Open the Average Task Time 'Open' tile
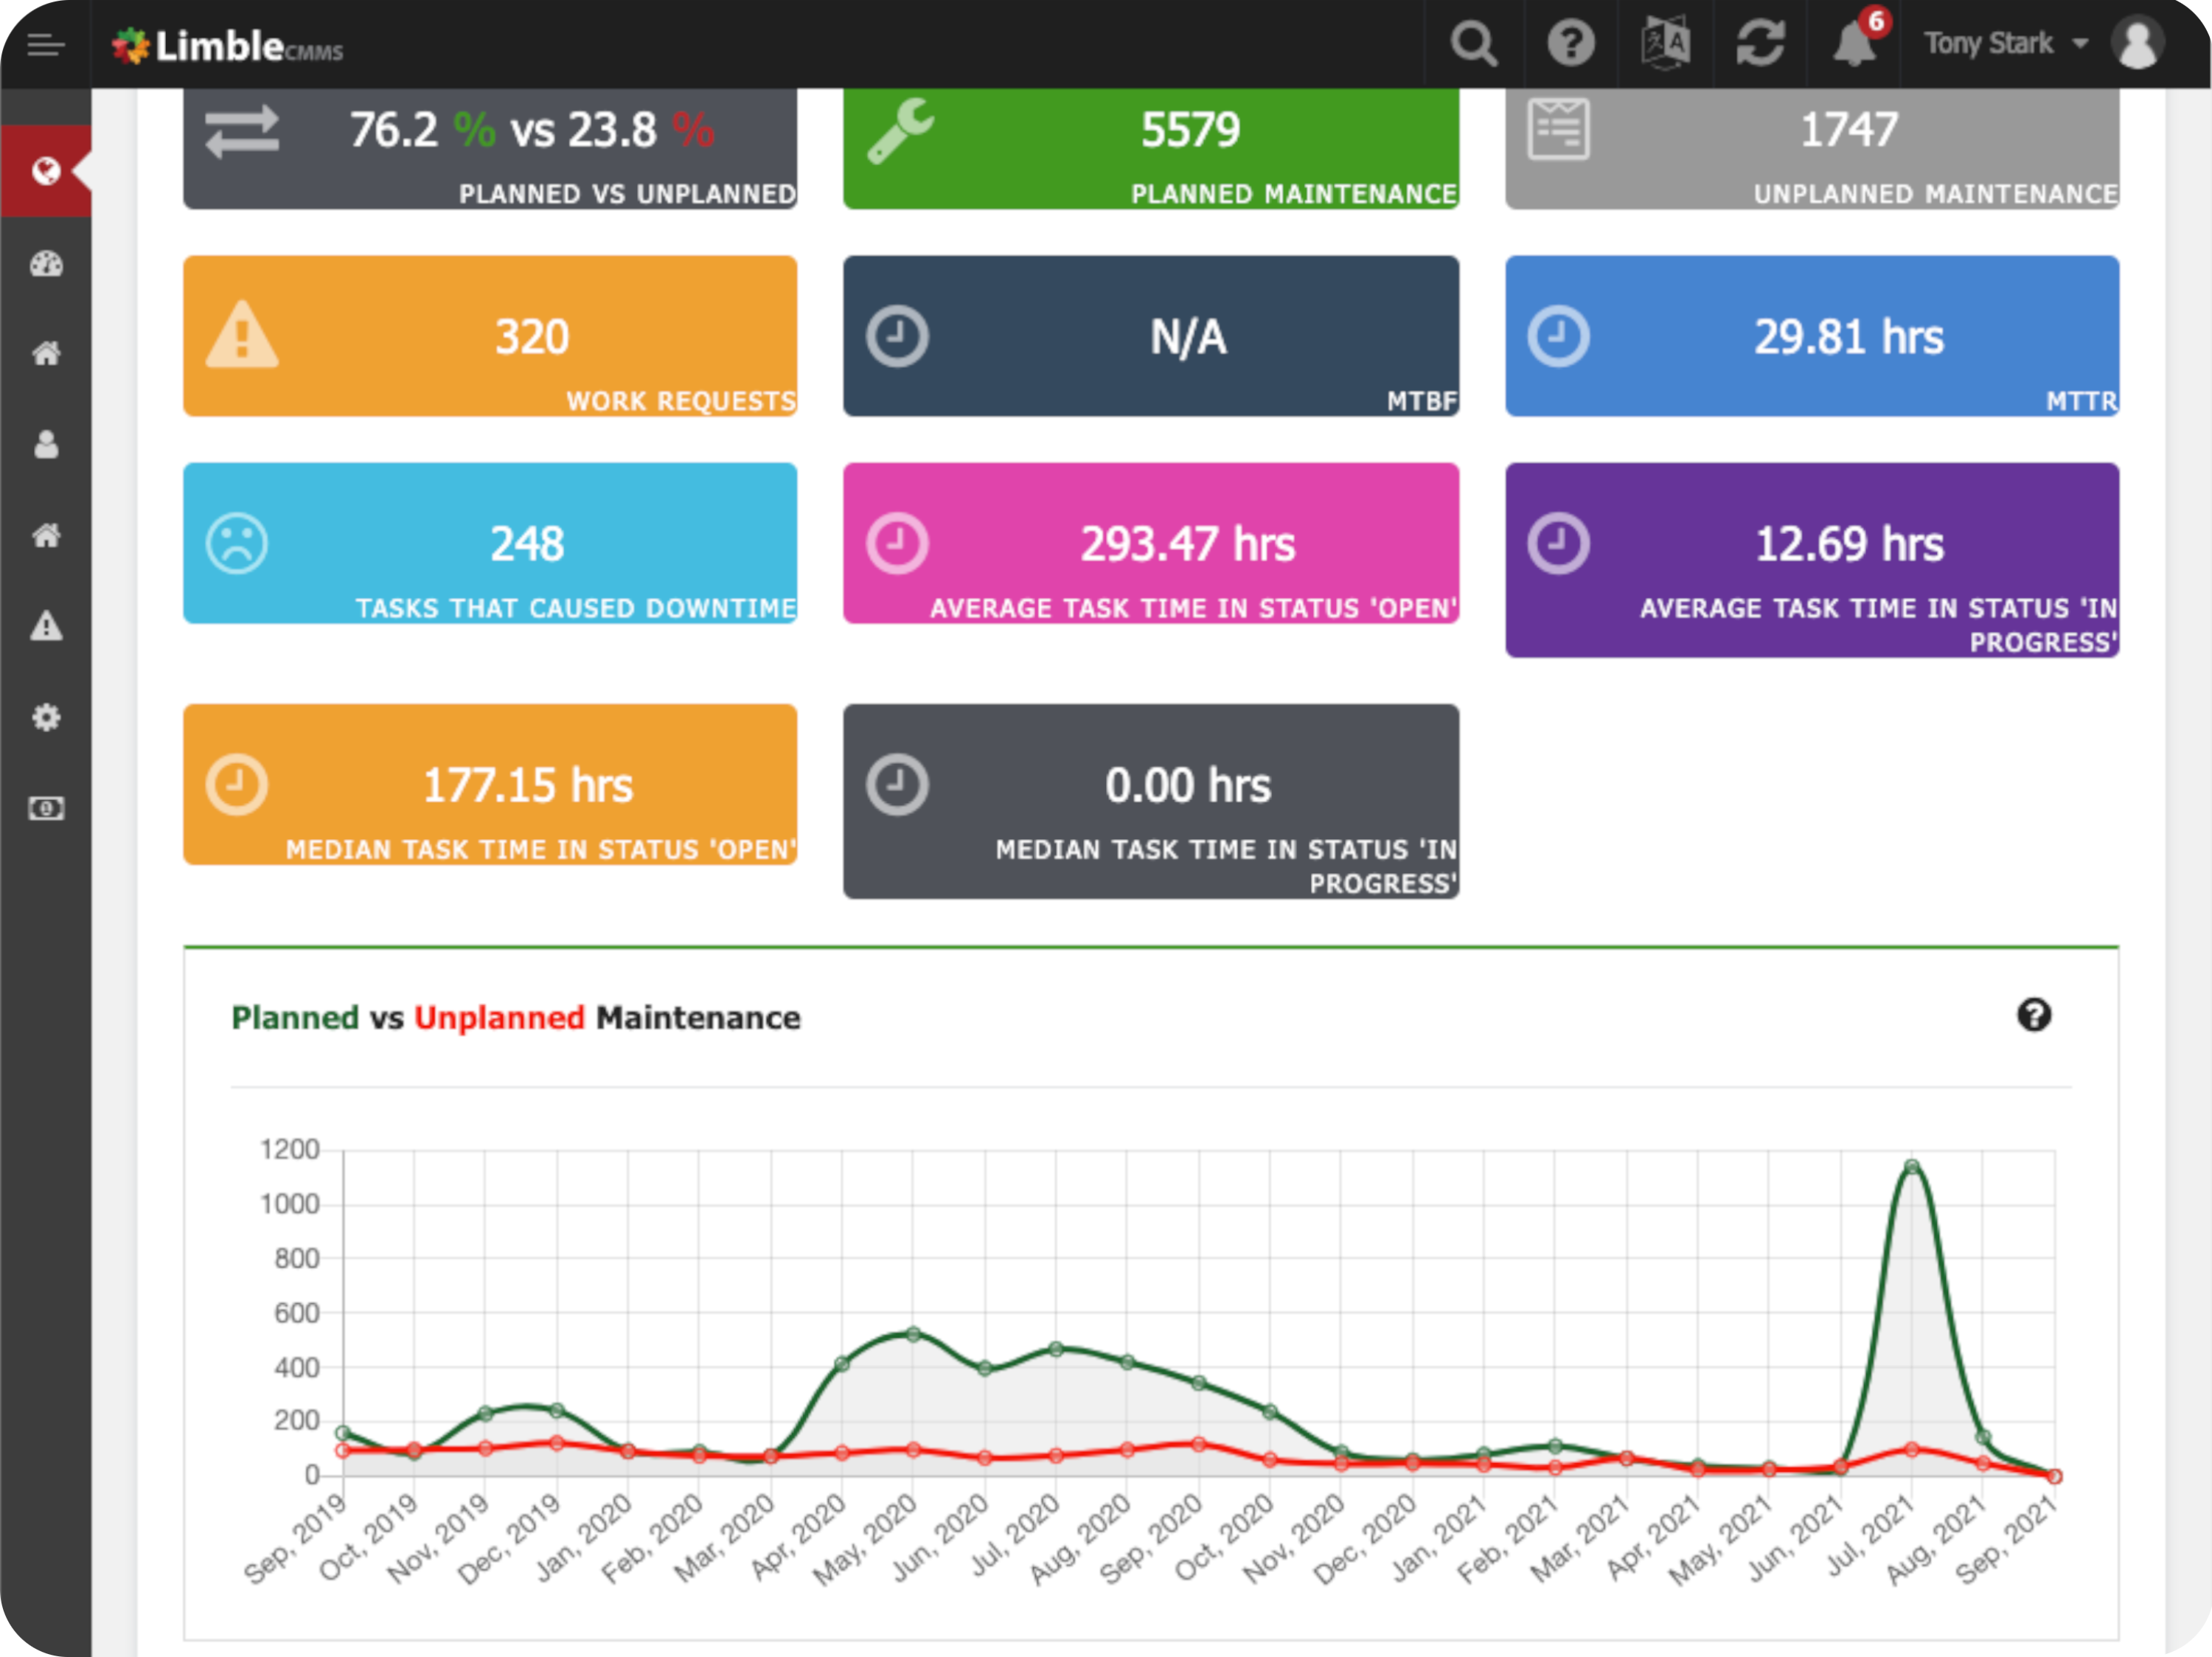This screenshot has width=2212, height=1657. coord(1151,543)
